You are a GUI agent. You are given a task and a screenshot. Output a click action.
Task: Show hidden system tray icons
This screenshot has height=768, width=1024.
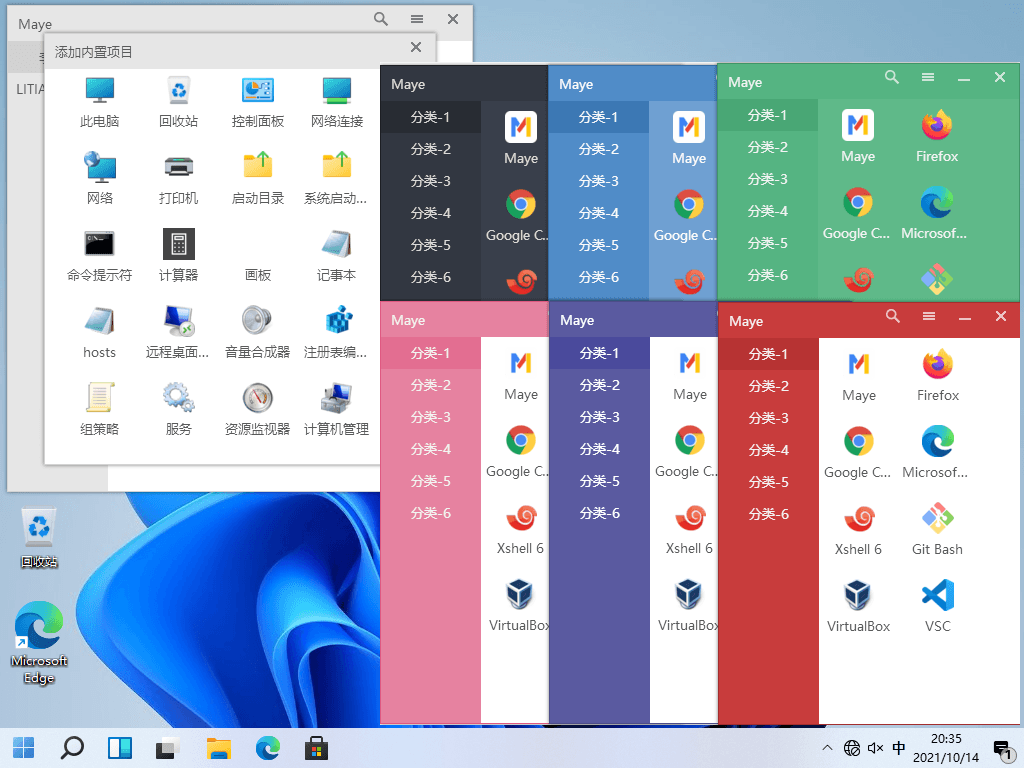tap(827, 748)
